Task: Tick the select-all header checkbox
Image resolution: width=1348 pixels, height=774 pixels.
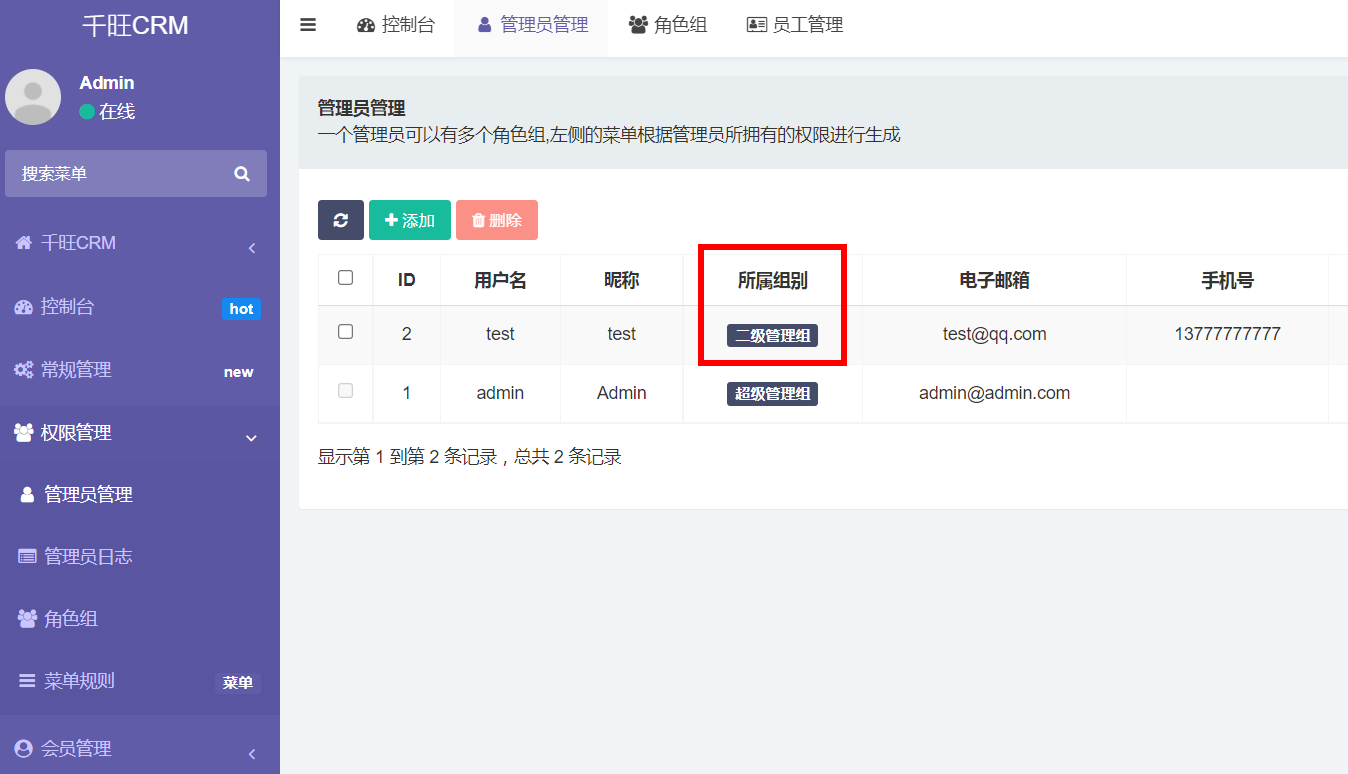Action: tap(346, 278)
